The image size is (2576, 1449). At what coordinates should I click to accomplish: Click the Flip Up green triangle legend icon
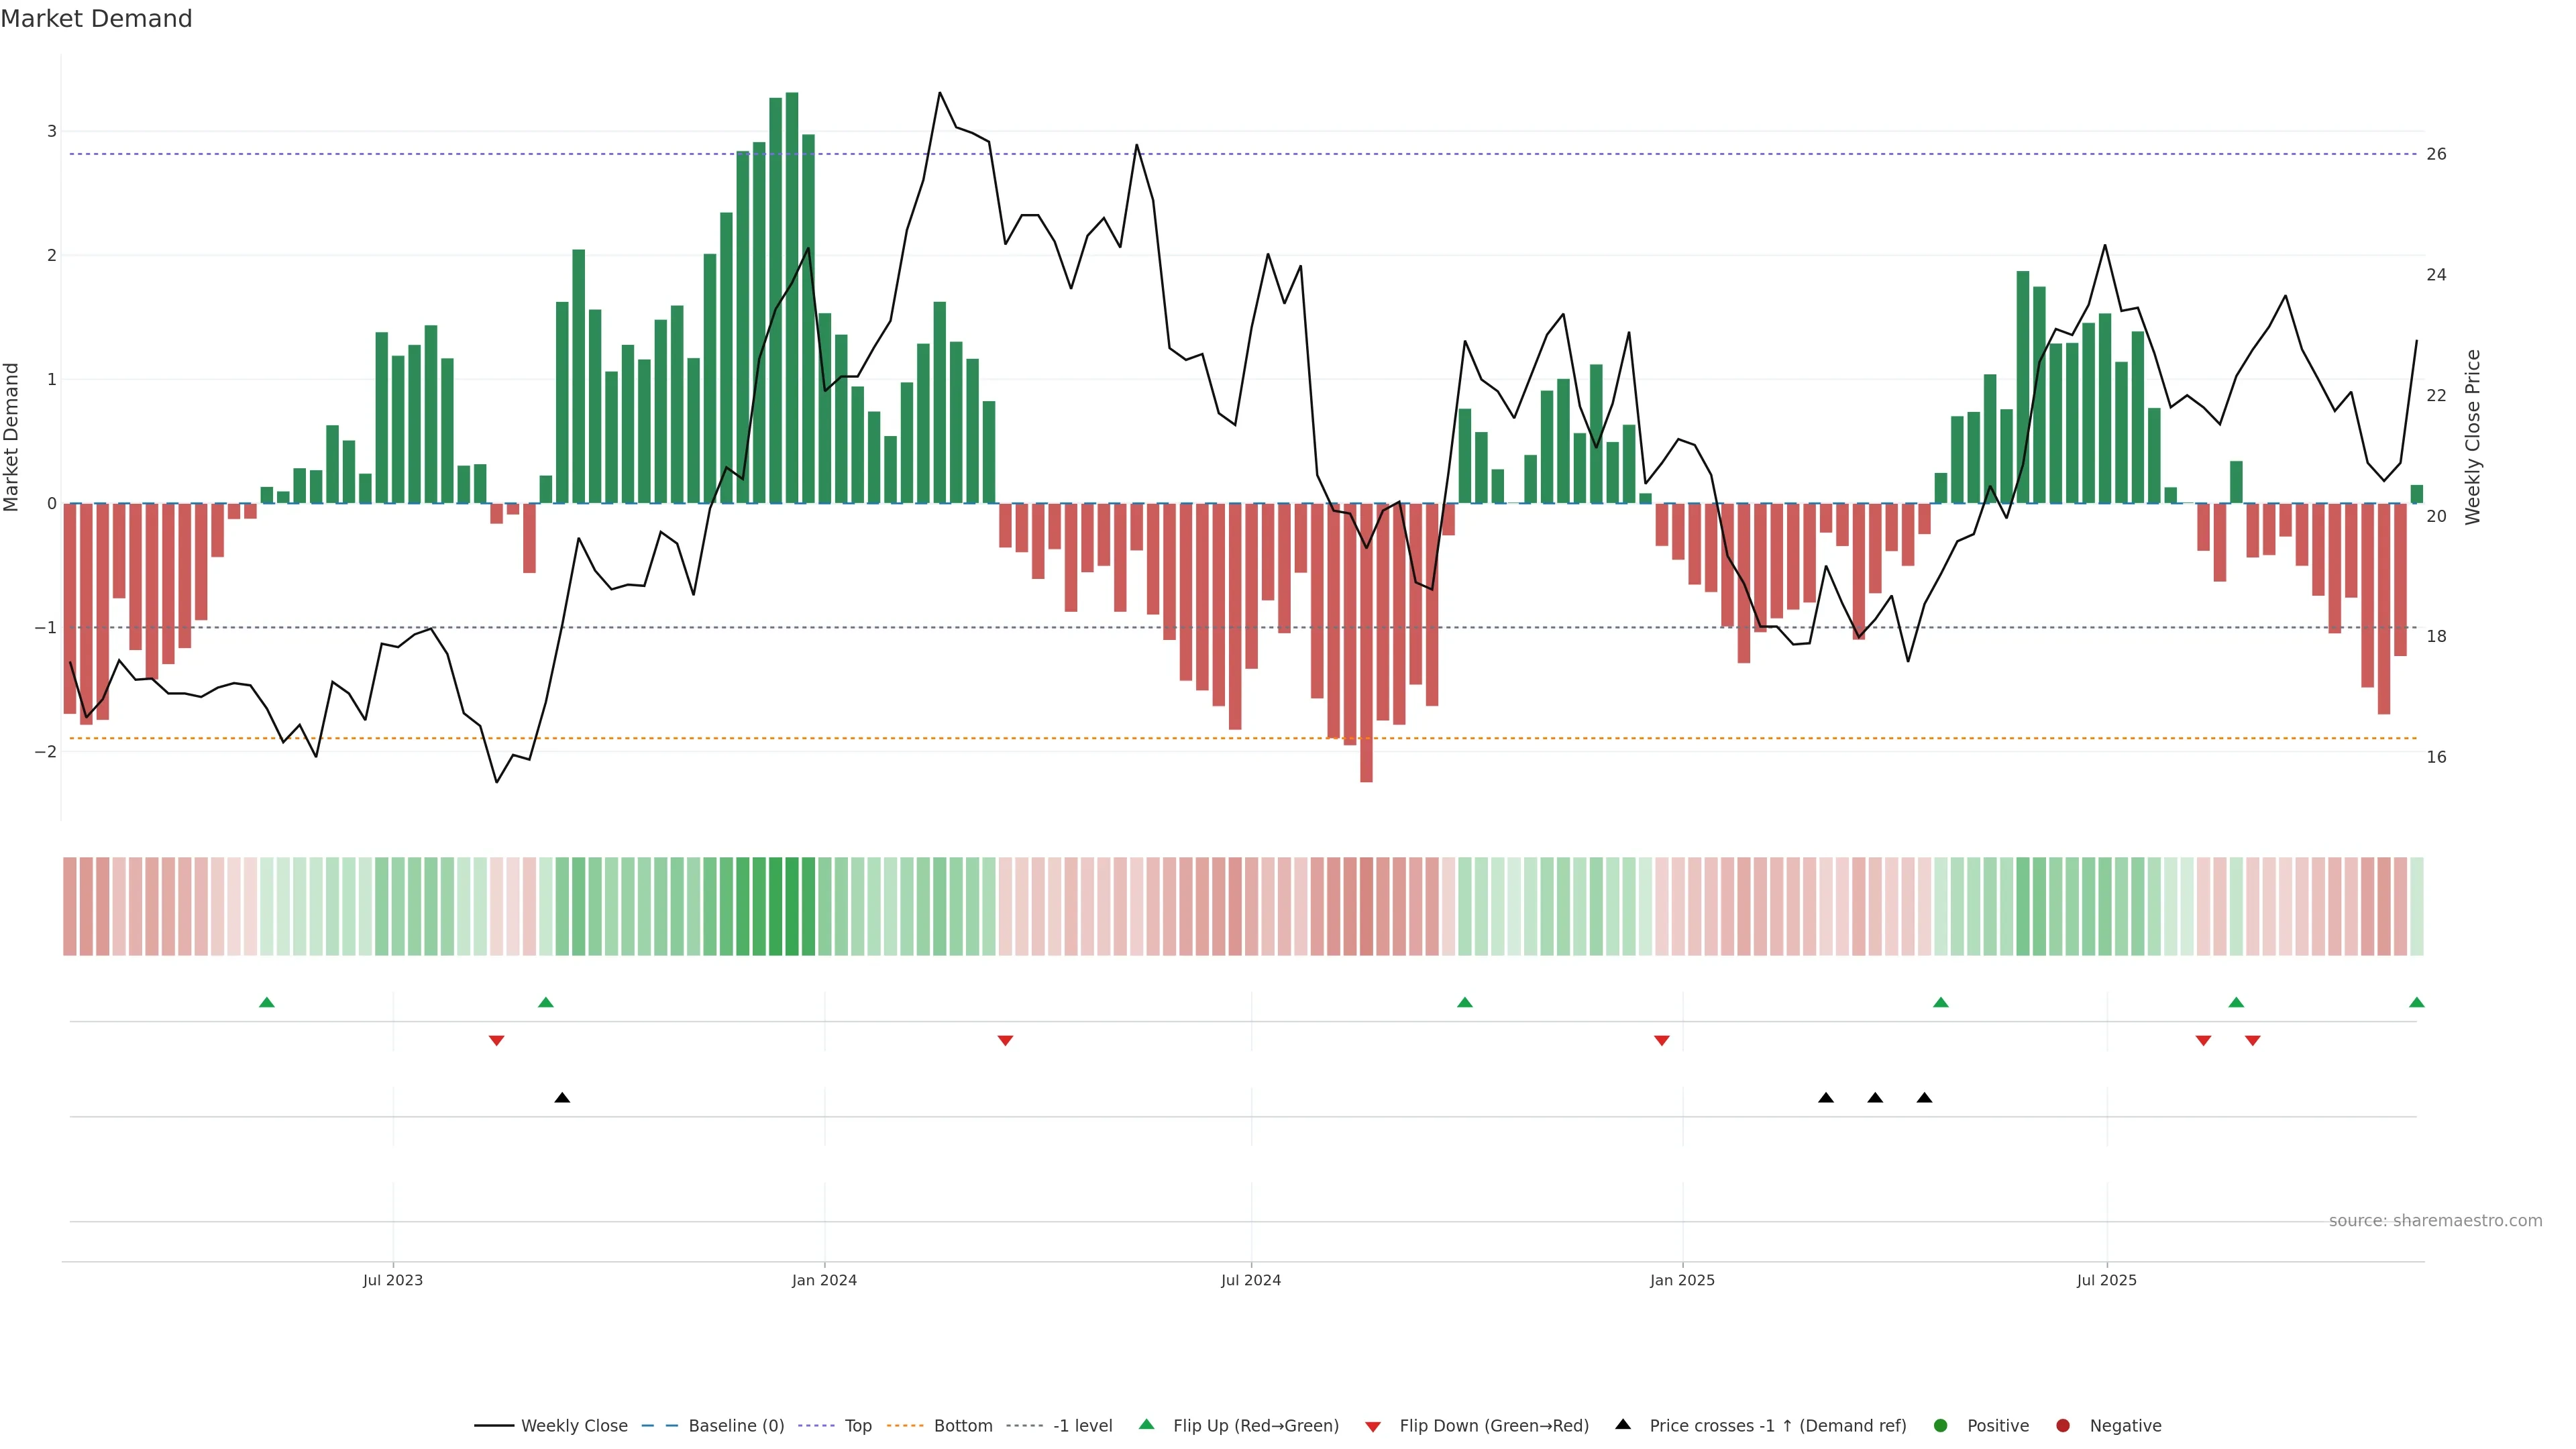(1146, 1425)
